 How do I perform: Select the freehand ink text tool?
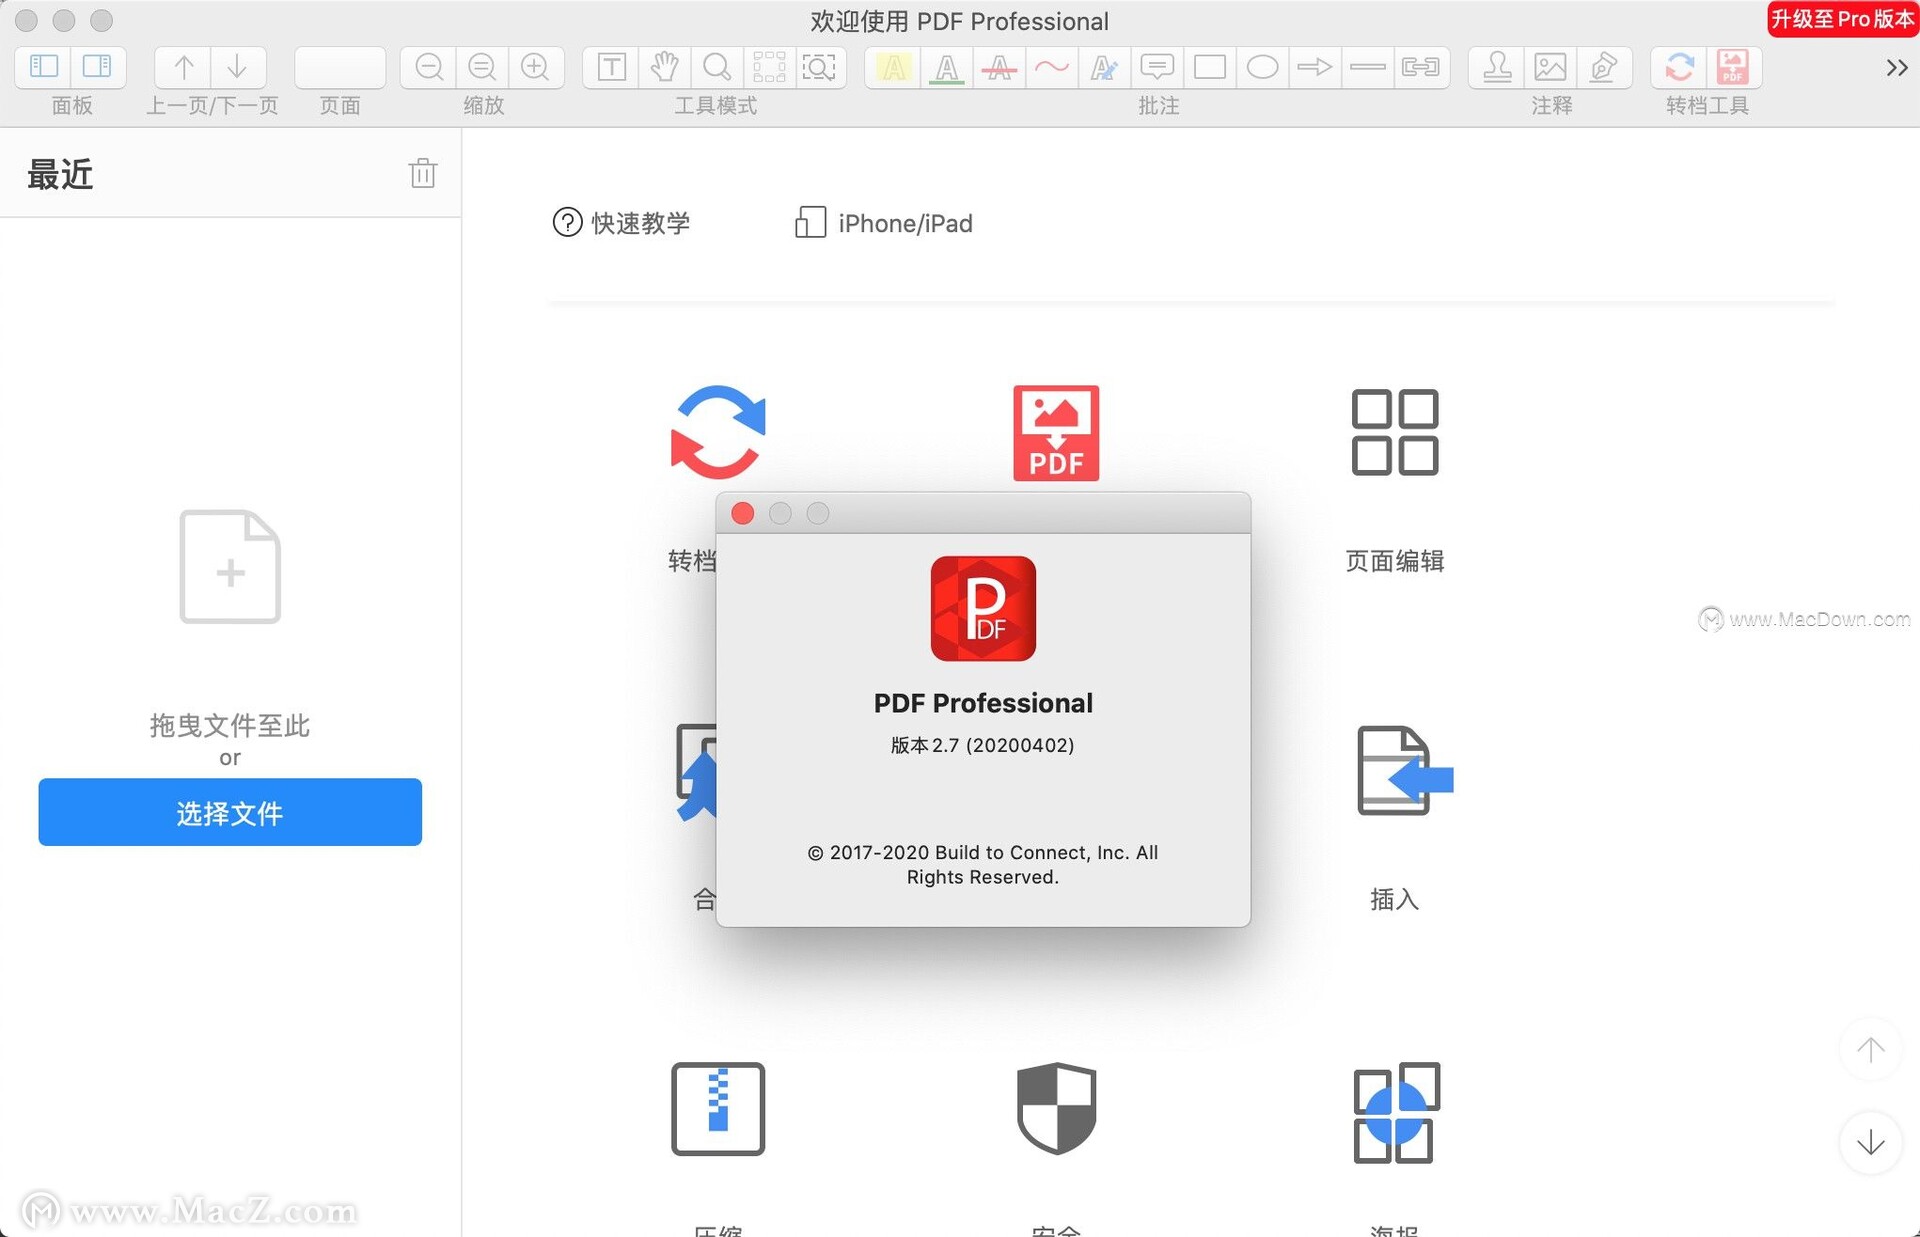pos(1104,67)
